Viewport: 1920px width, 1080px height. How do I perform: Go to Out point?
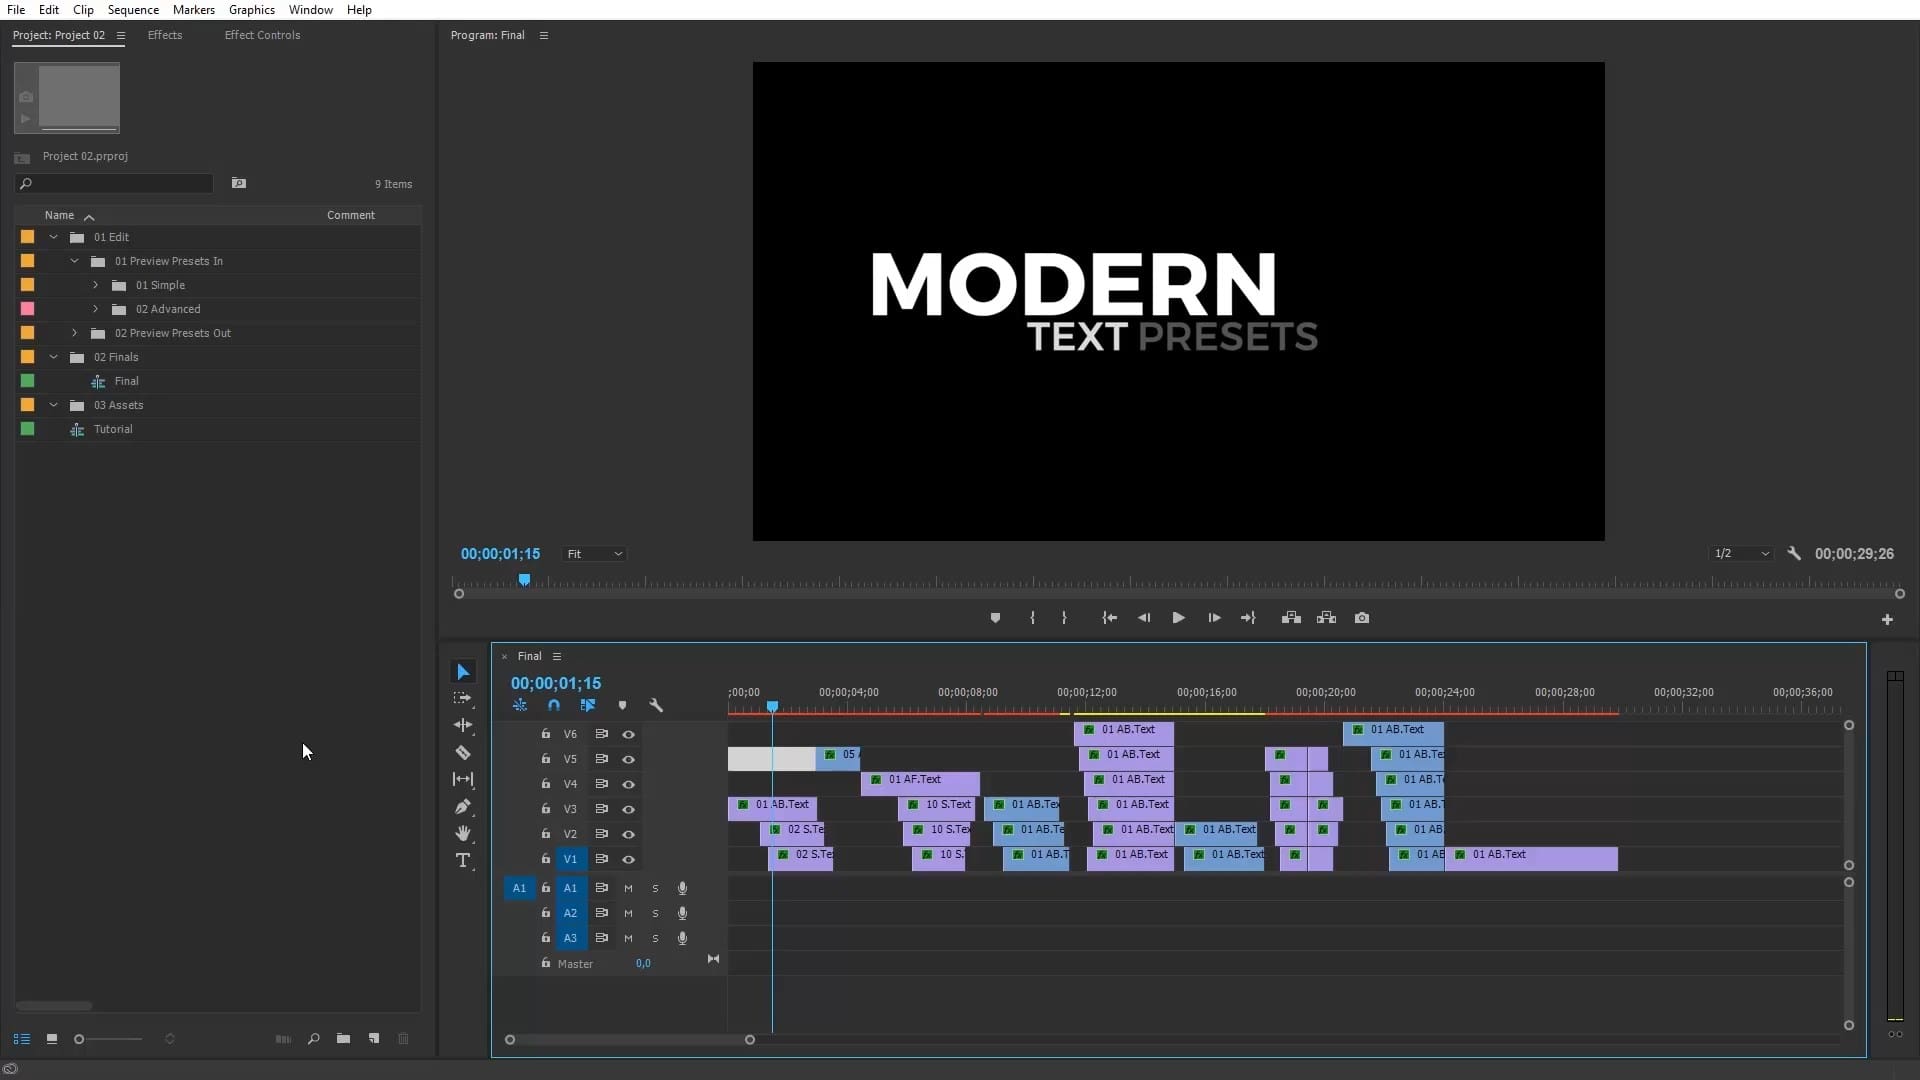click(x=1248, y=618)
